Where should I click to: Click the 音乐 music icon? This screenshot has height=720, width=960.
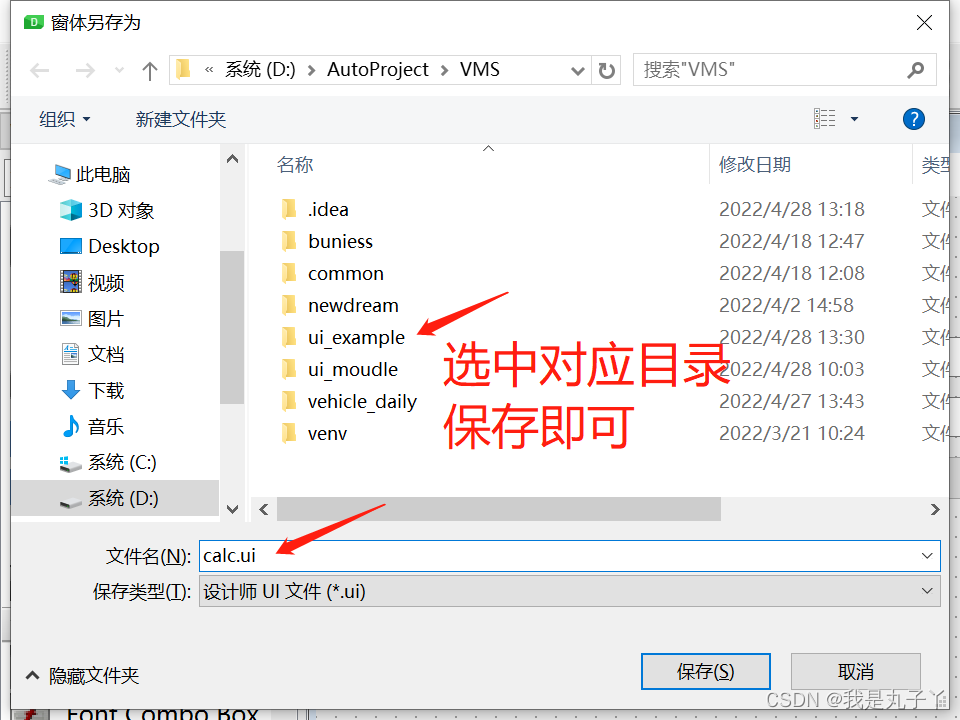(x=71, y=426)
